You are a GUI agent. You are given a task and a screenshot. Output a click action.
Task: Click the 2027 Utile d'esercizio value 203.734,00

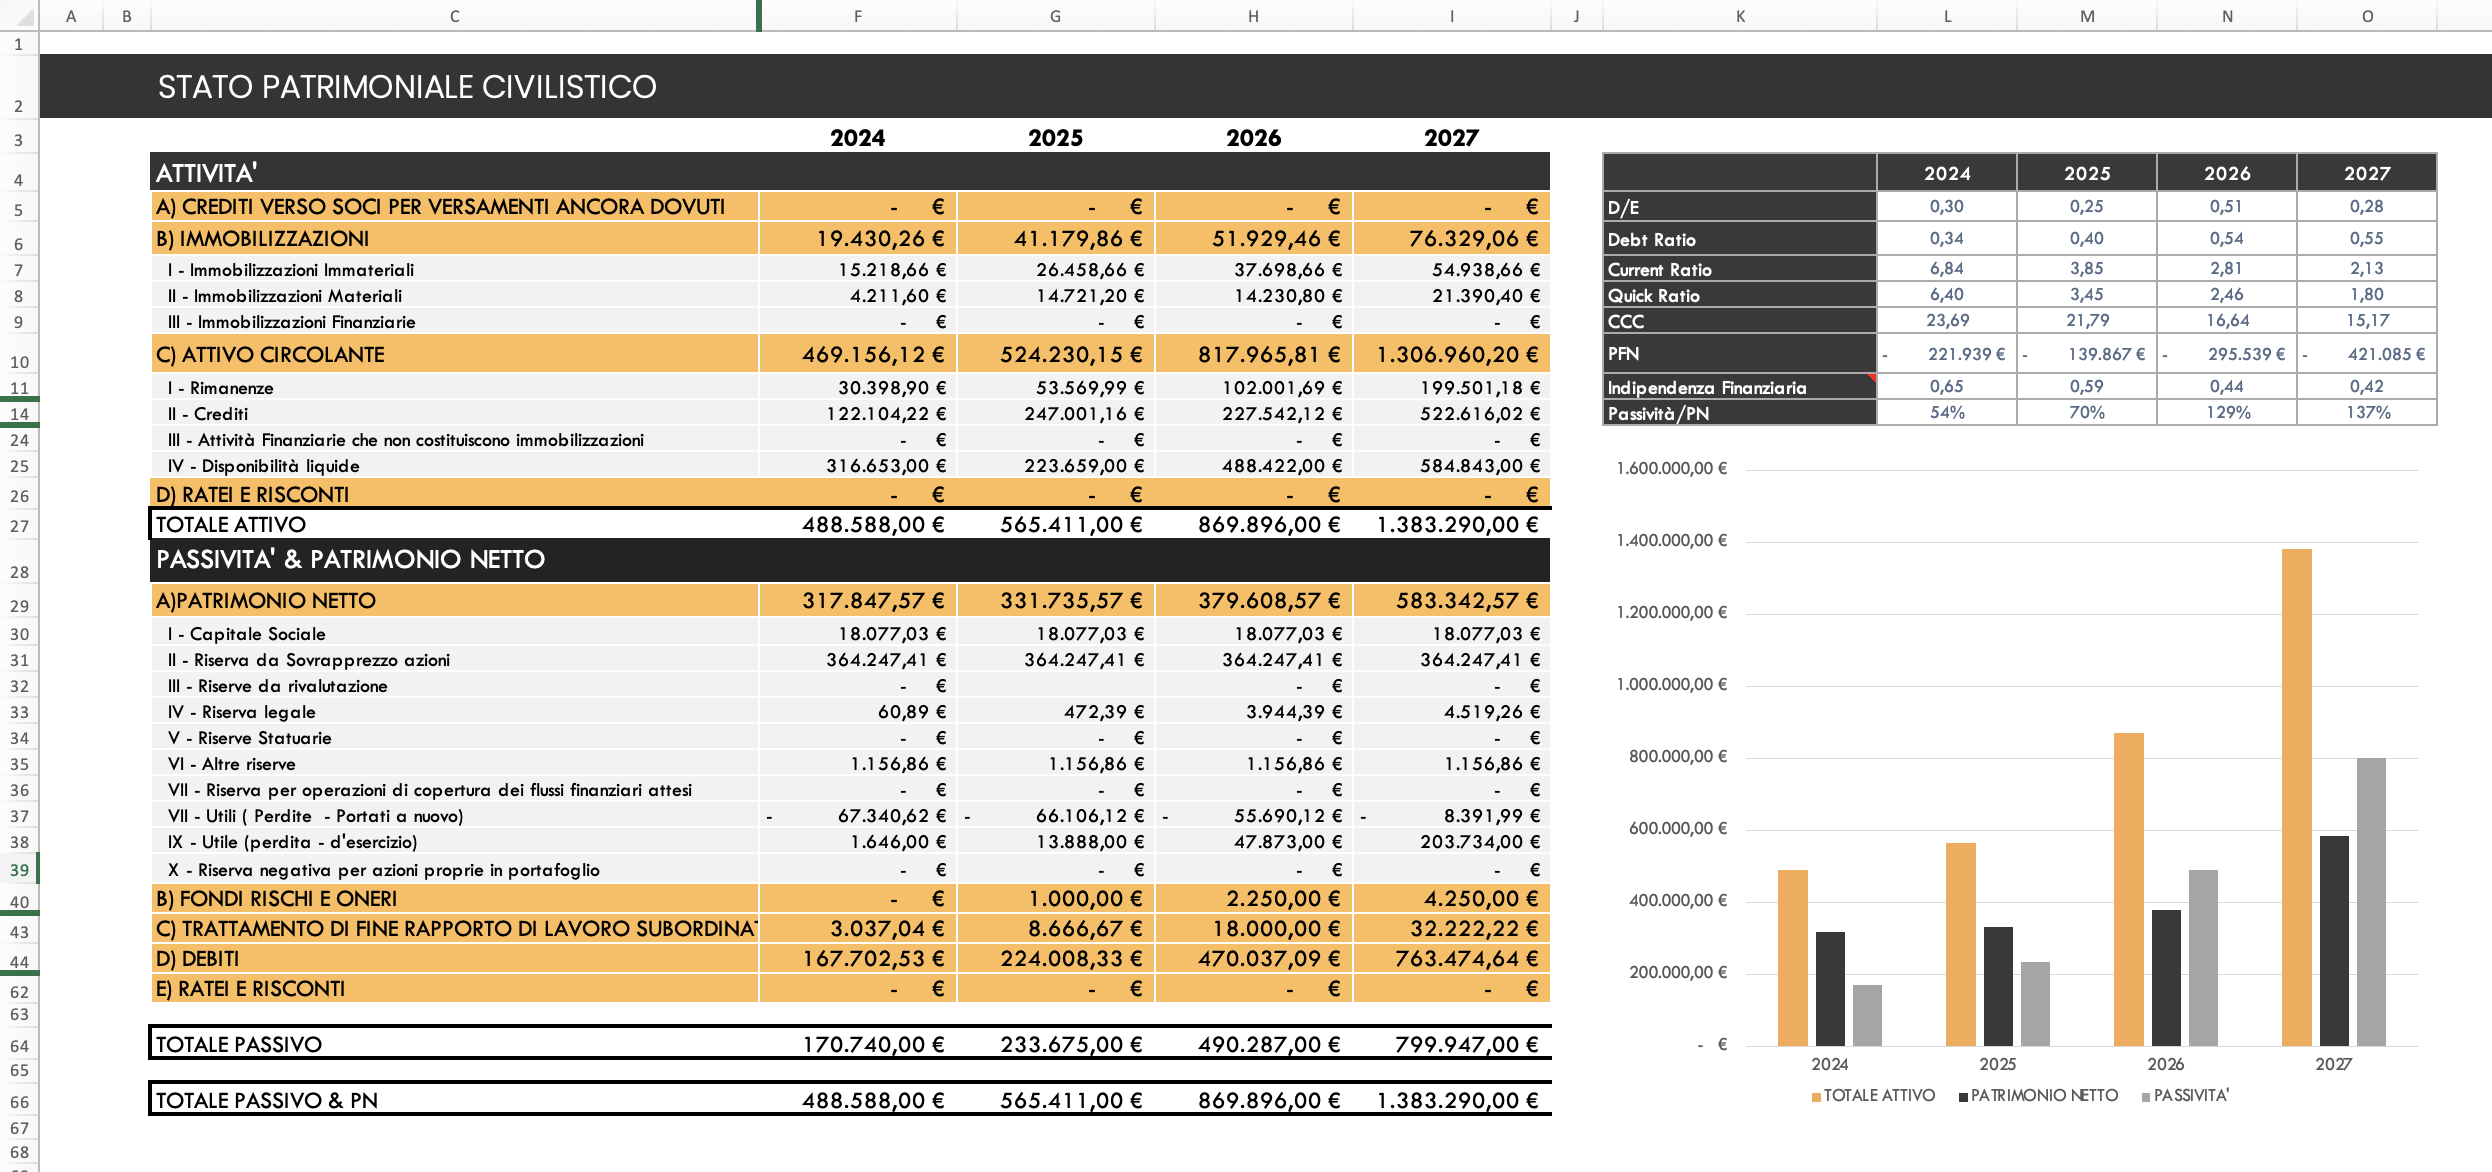tap(1479, 842)
